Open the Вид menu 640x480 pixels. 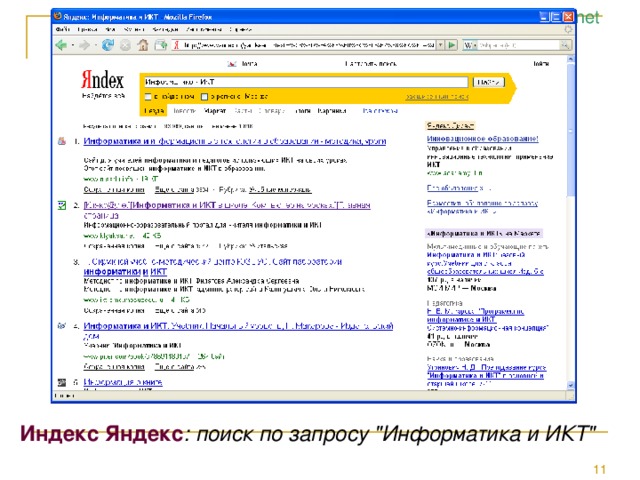110,29
